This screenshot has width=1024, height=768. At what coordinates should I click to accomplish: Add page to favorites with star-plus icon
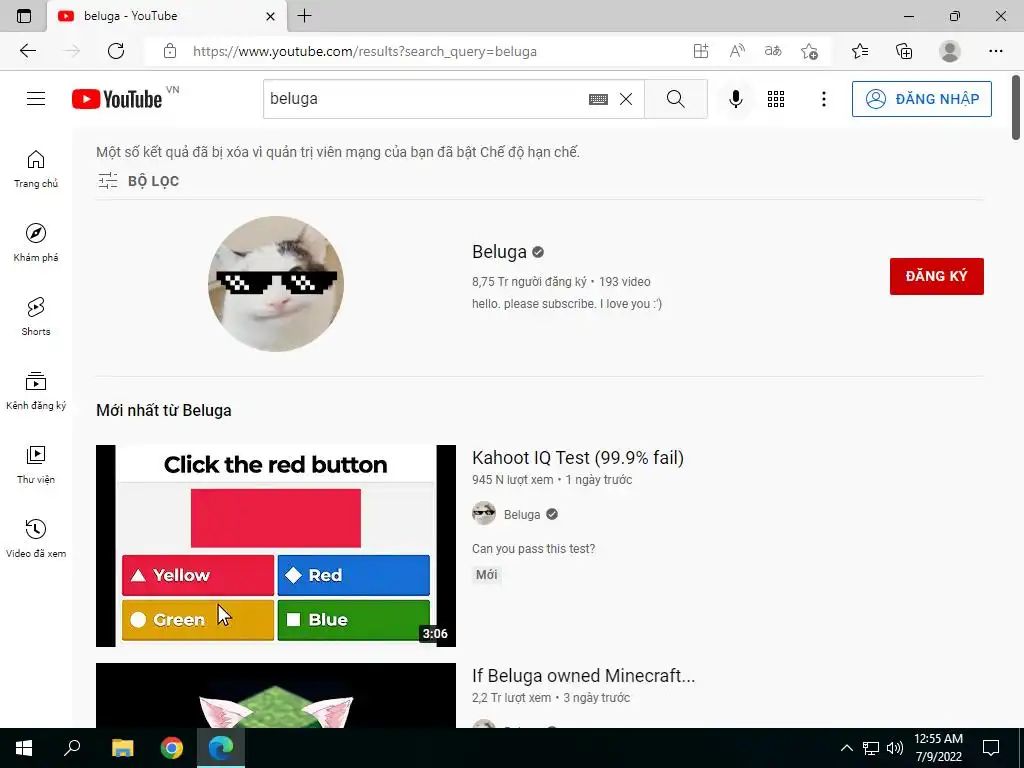pos(809,51)
